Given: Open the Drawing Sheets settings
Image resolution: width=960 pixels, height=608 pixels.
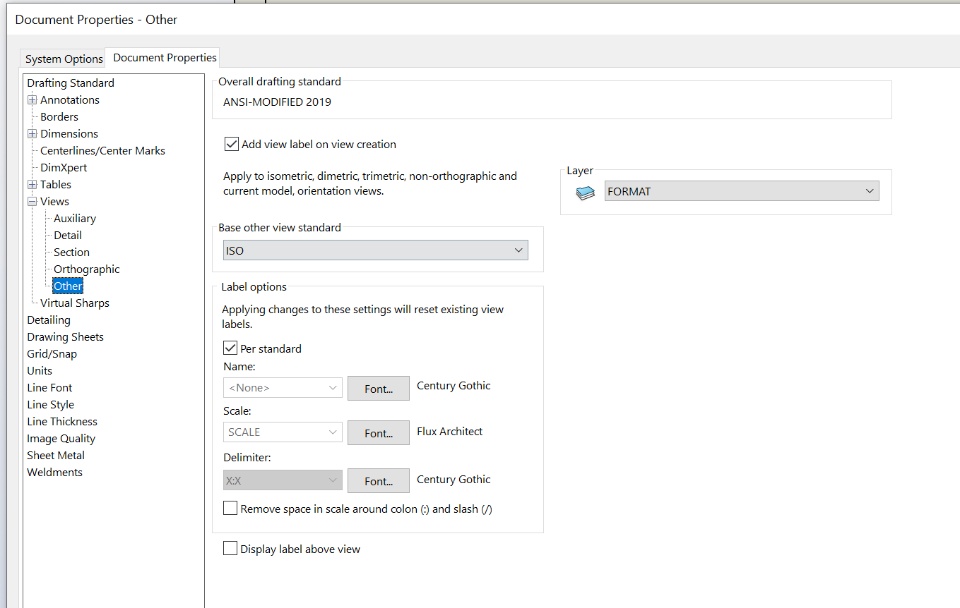Looking at the screenshot, I should click(65, 337).
